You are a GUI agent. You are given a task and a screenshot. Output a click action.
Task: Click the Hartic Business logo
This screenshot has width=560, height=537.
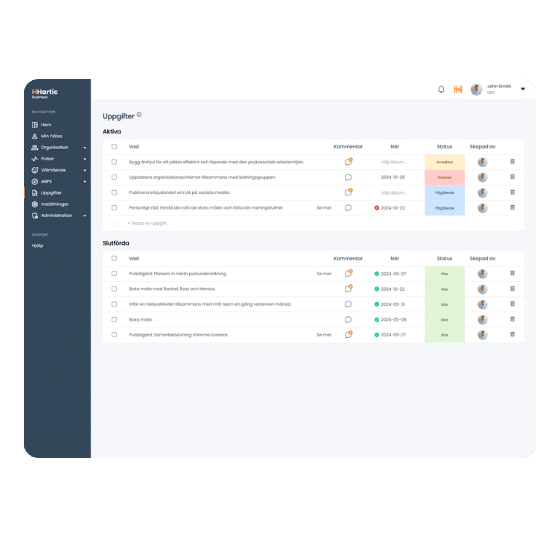pos(45,93)
